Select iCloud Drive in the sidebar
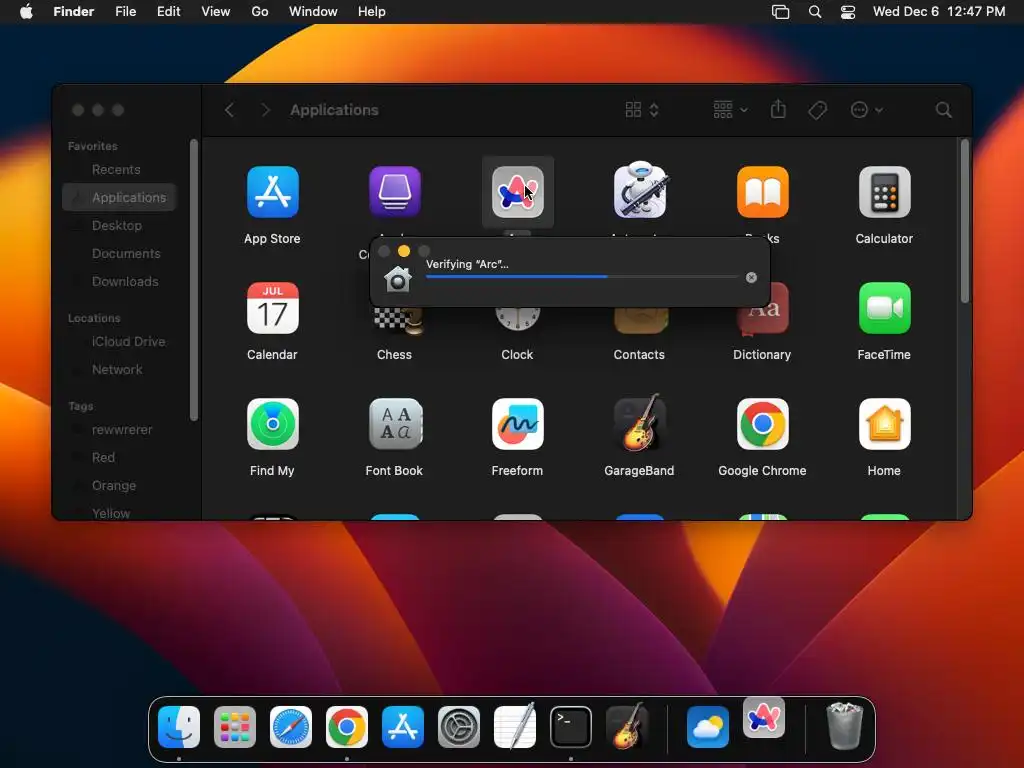 click(x=119, y=342)
